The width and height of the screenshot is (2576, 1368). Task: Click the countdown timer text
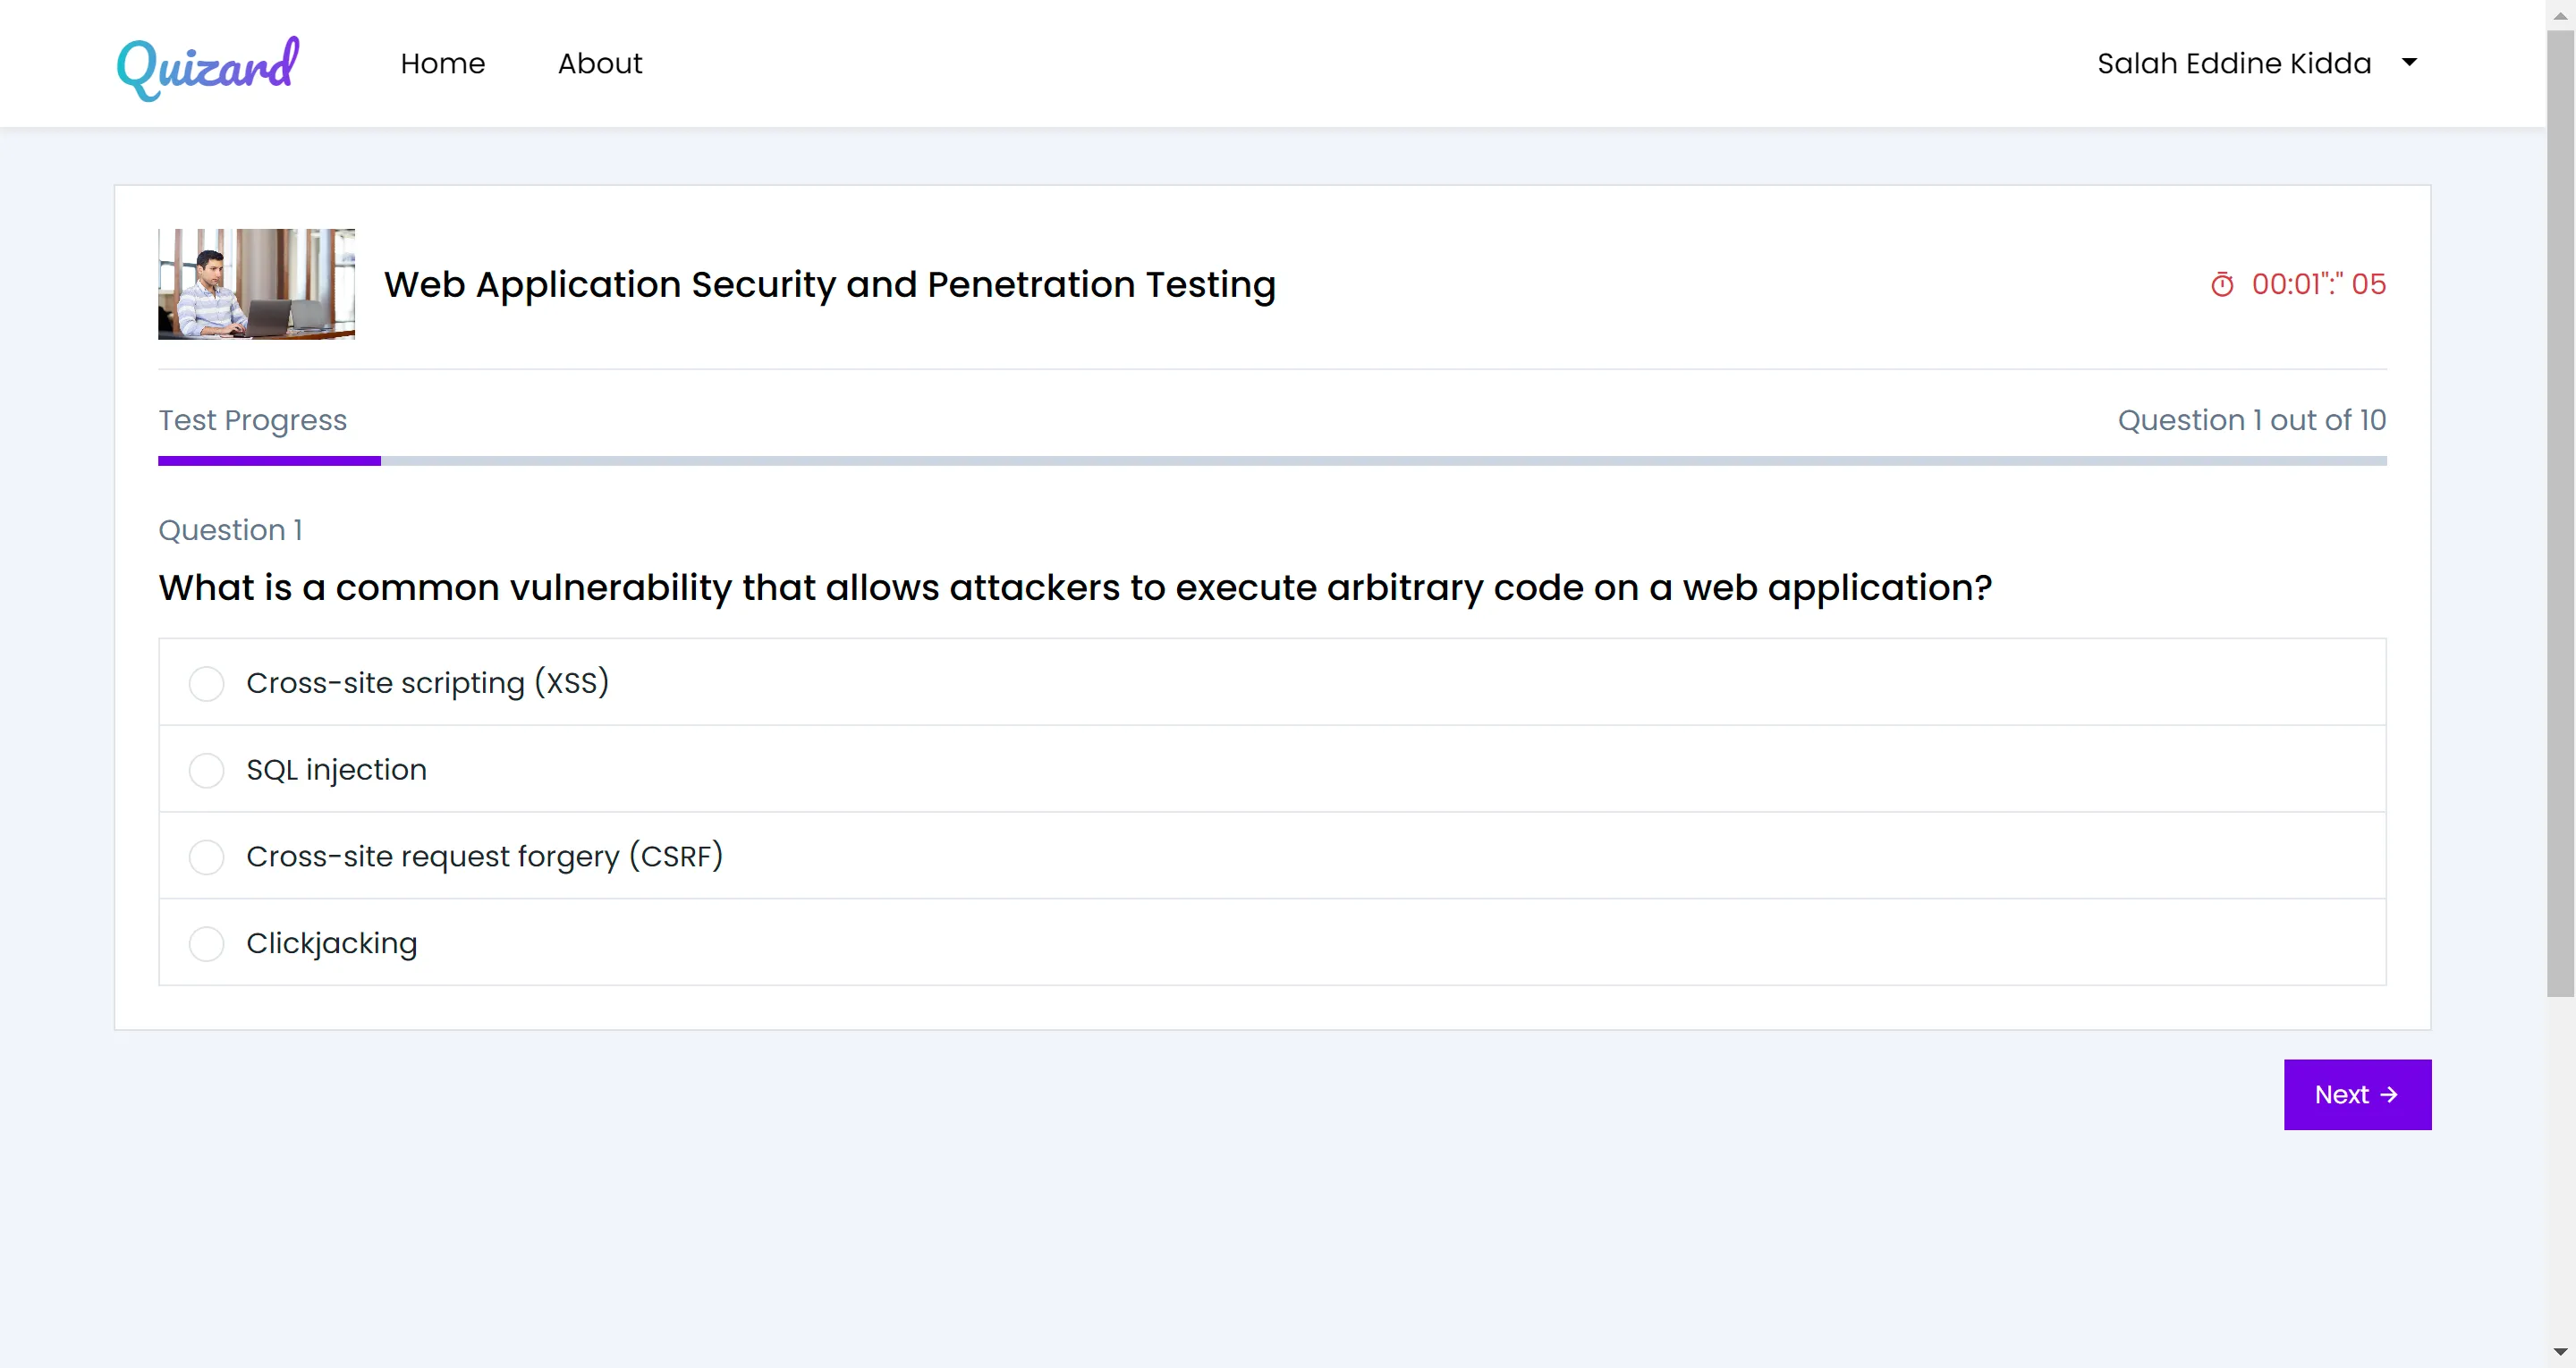2318,285
